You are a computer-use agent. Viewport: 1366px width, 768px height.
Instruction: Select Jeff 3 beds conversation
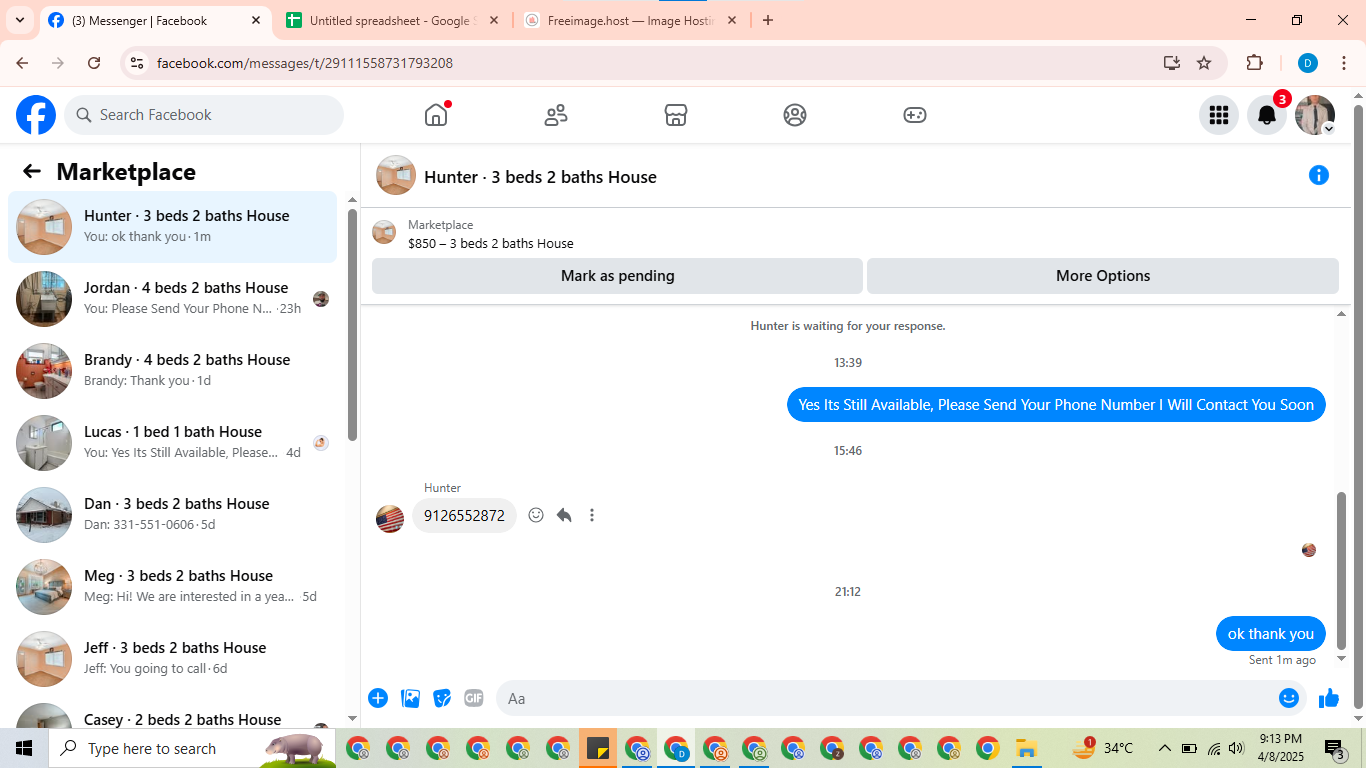173,659
